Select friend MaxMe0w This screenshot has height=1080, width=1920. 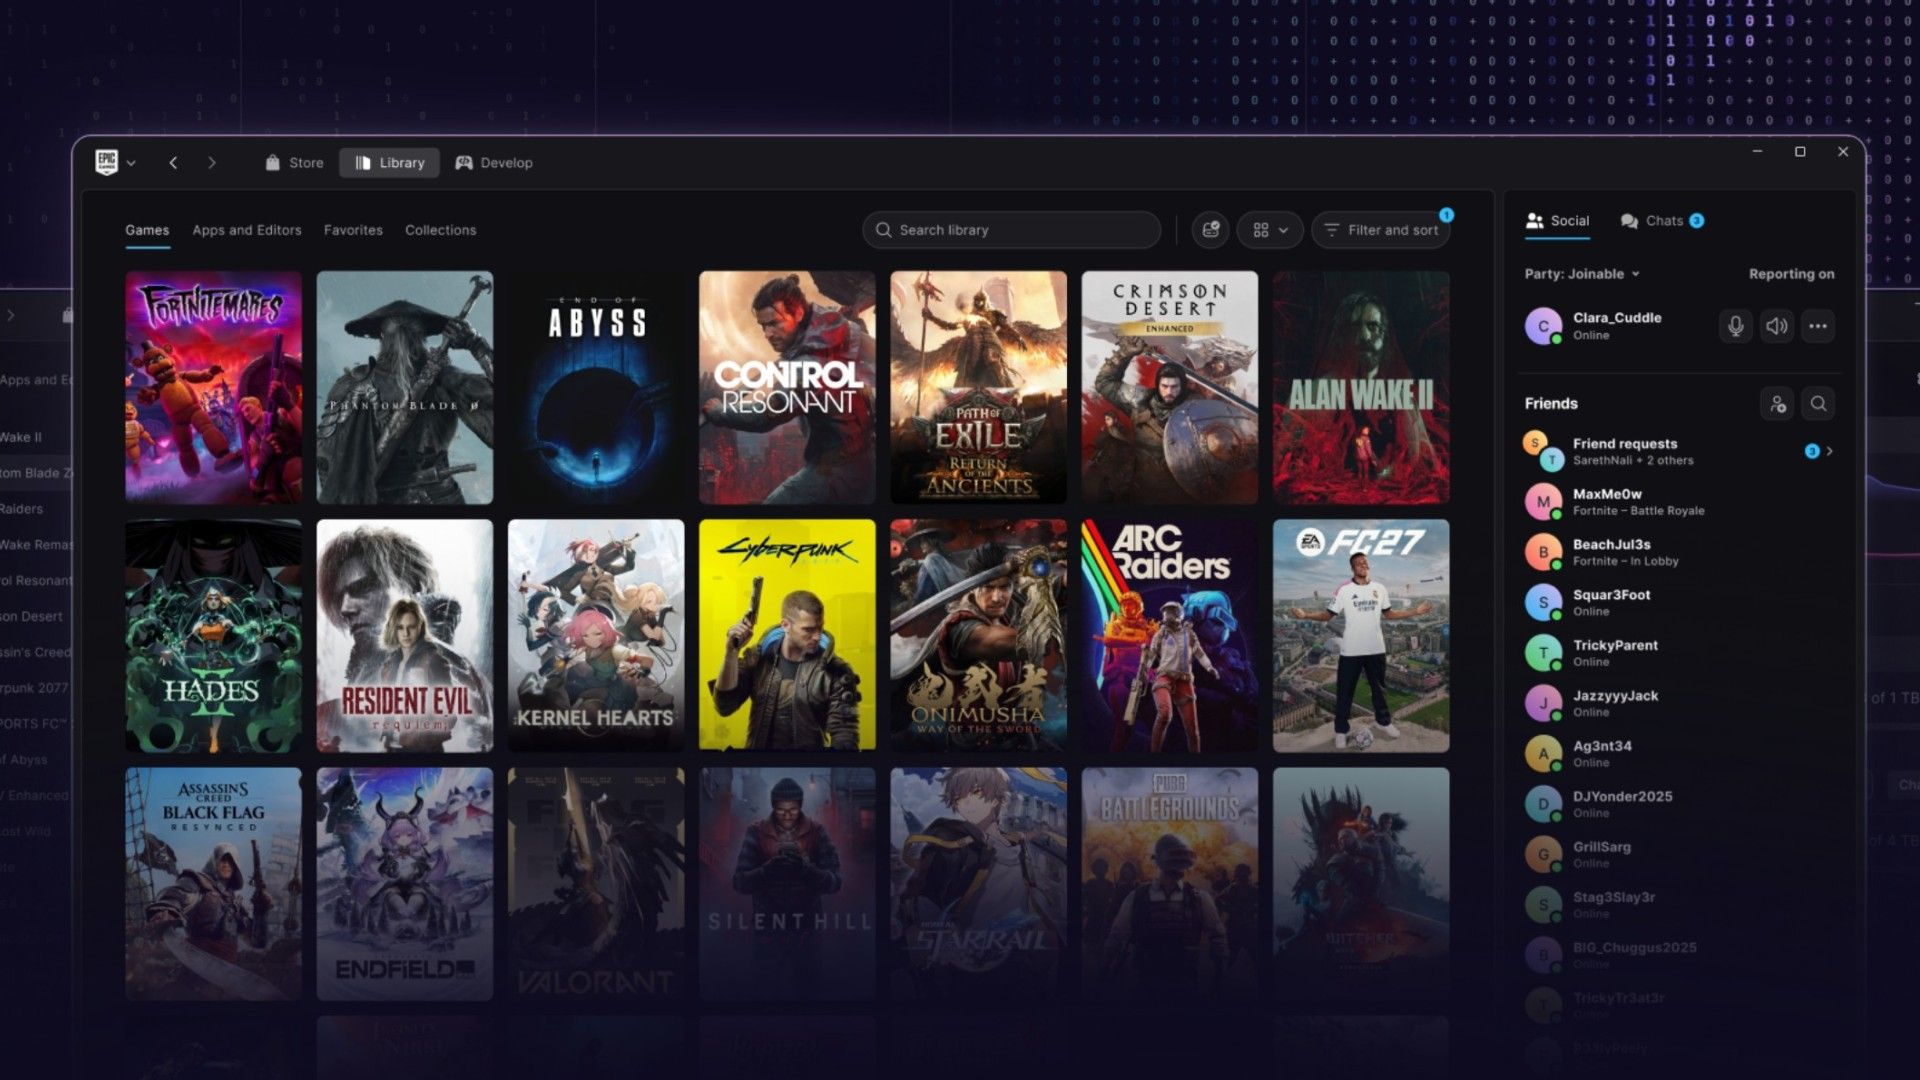pos(1678,502)
